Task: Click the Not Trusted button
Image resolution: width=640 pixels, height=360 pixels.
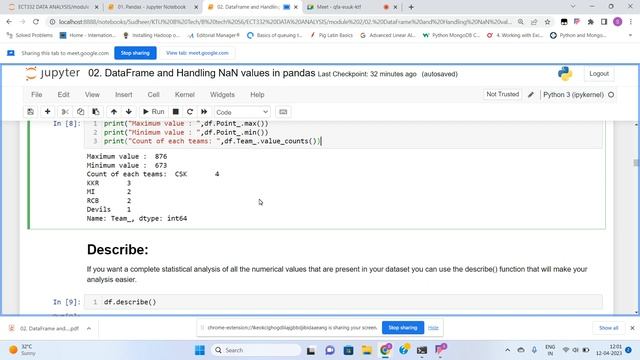Action: pyautogui.click(x=502, y=94)
